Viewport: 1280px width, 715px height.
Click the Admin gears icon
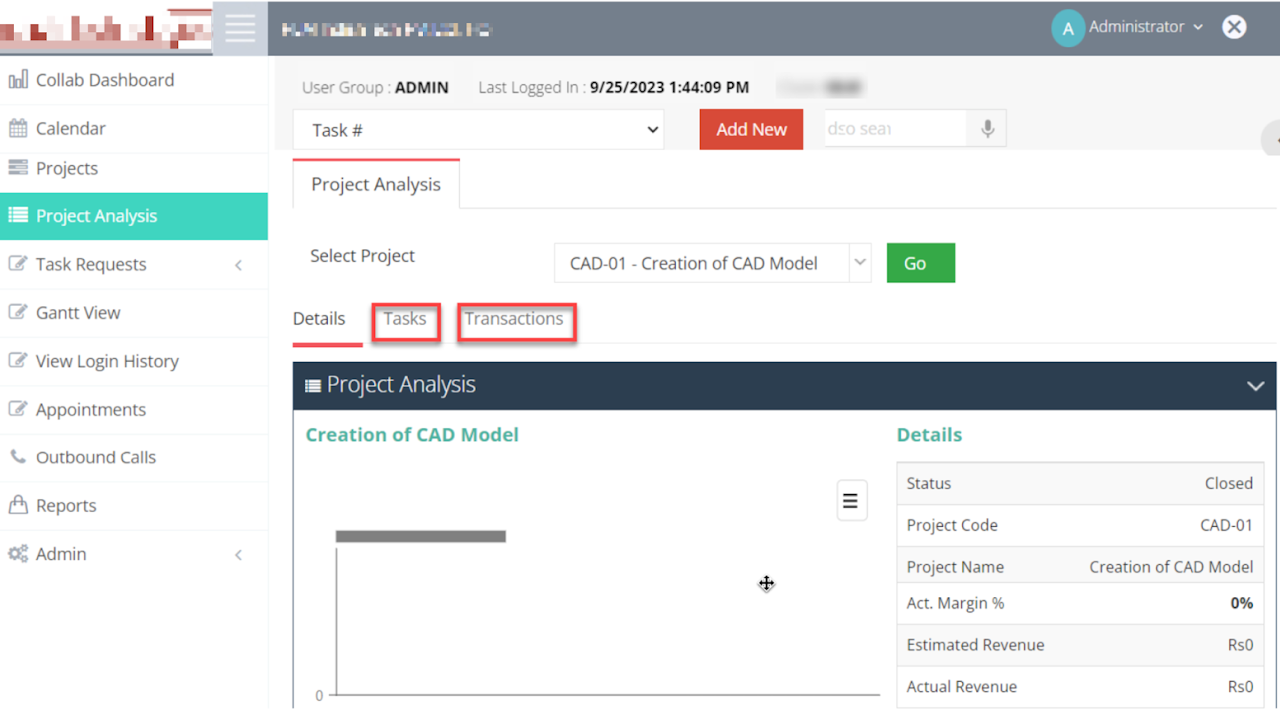tap(18, 554)
